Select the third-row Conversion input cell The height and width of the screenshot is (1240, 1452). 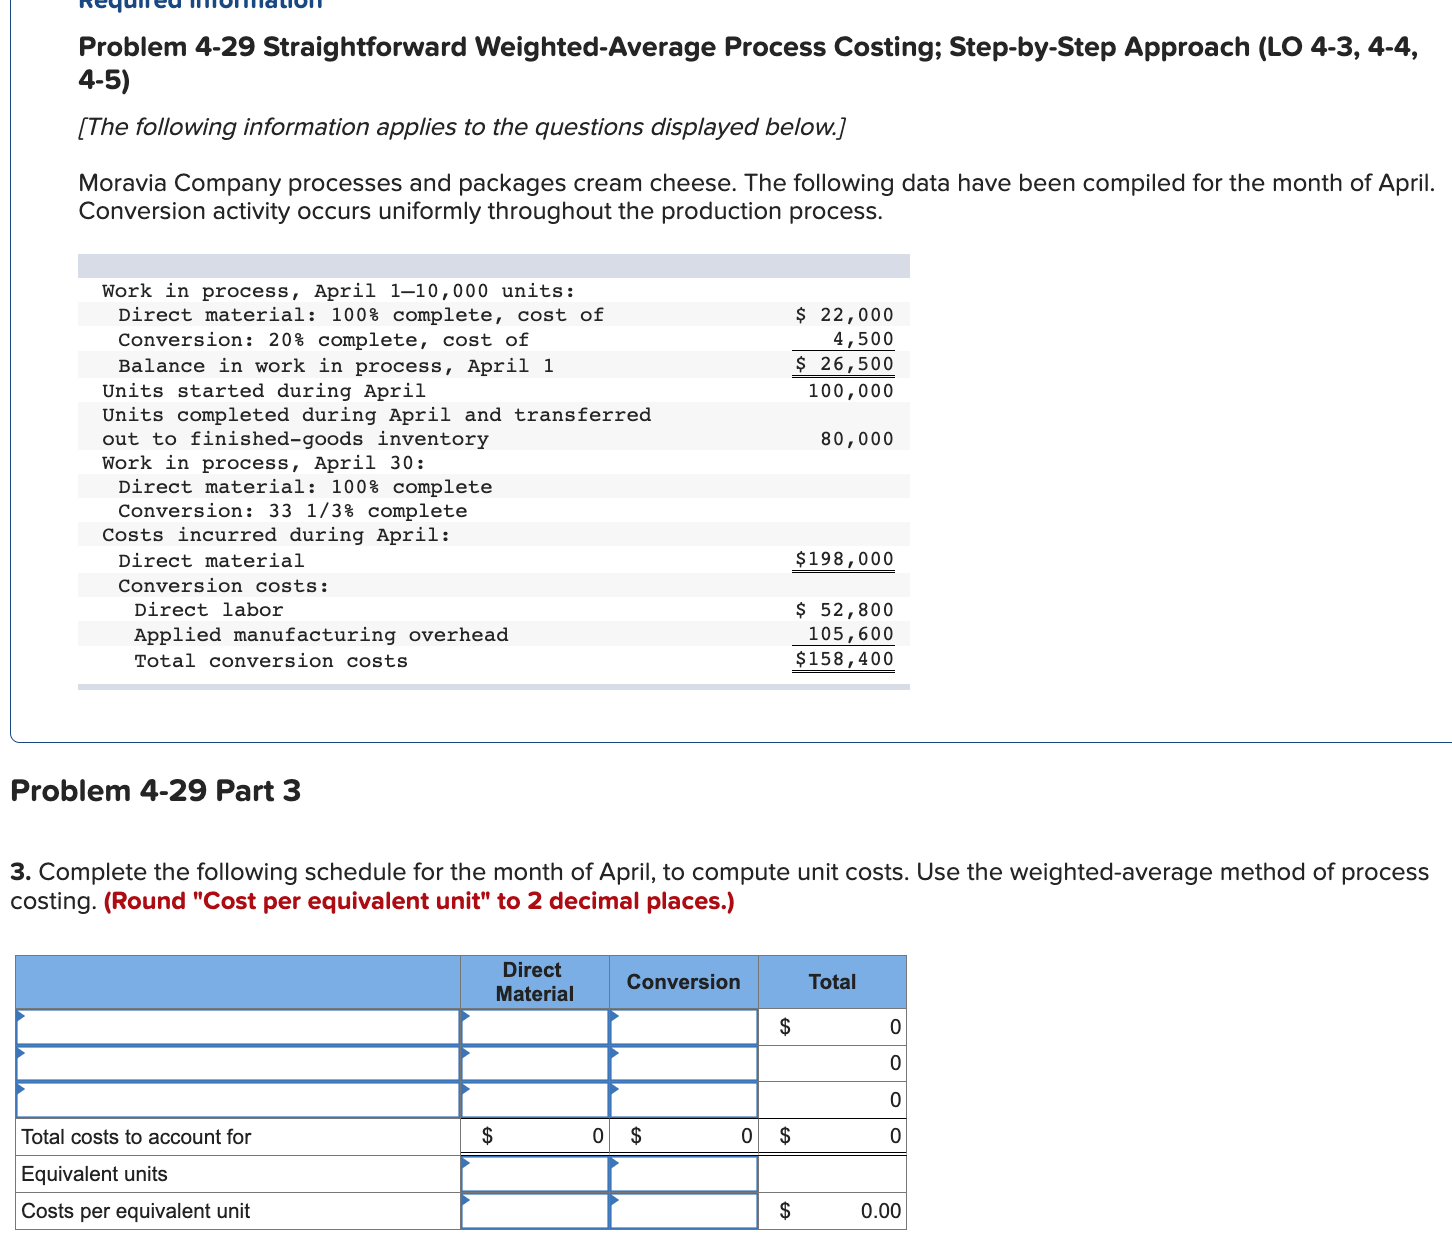click(683, 1099)
